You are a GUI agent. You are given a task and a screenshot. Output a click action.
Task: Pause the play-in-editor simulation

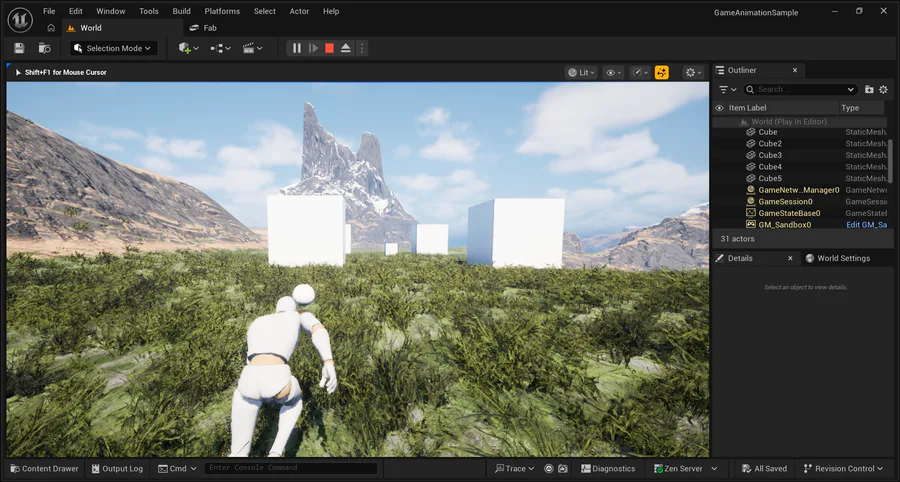click(x=297, y=48)
